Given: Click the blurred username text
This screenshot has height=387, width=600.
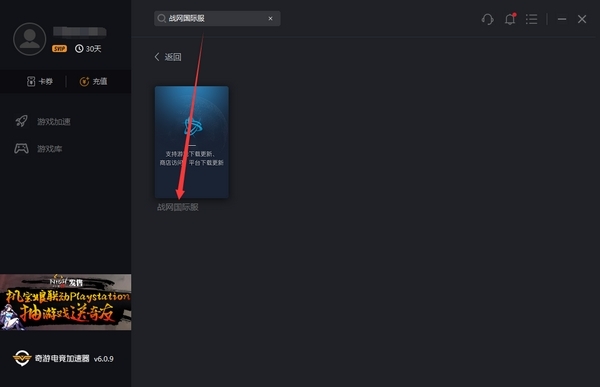Looking at the screenshot, I should click(x=80, y=32).
